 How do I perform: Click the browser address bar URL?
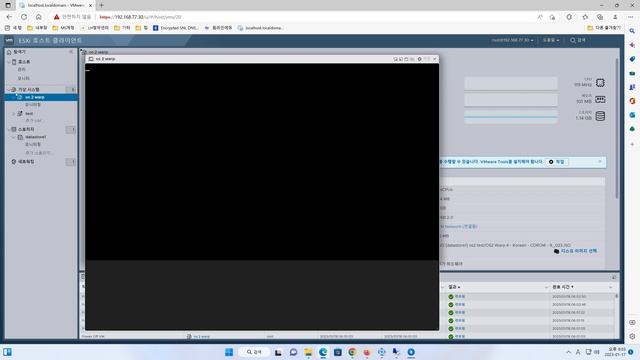pyautogui.click(x=140, y=17)
